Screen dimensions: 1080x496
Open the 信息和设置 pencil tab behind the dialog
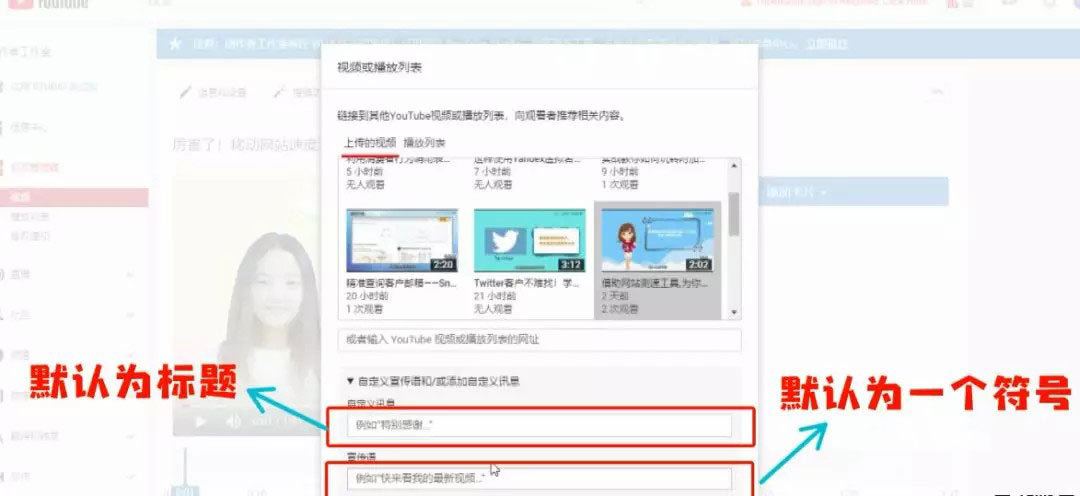tap(213, 92)
